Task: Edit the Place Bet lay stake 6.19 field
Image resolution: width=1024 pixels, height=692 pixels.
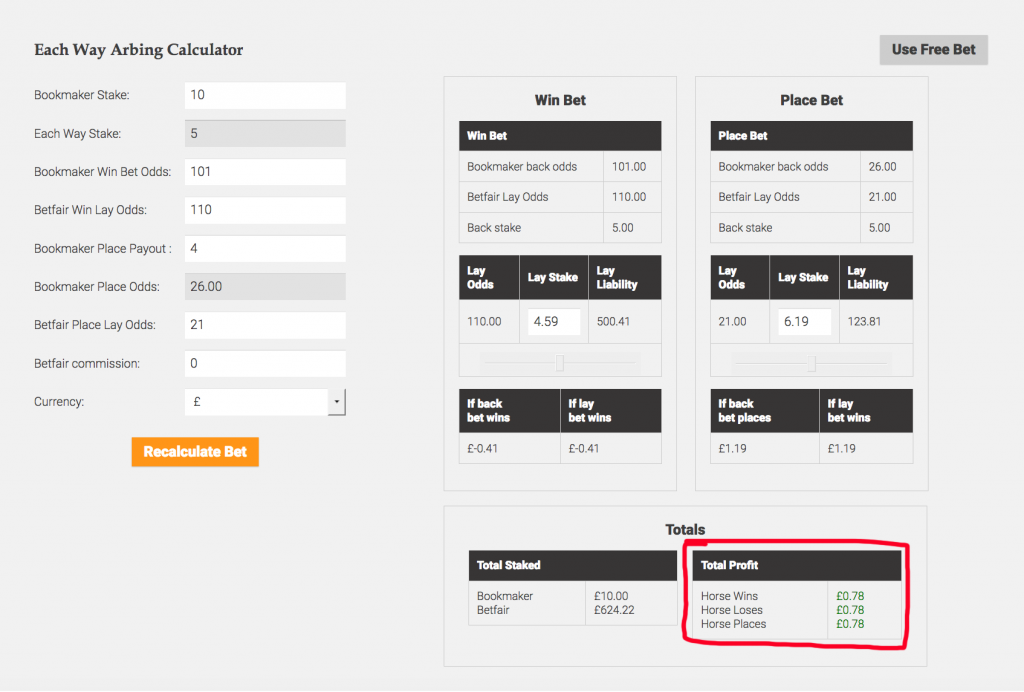Action: [x=804, y=322]
